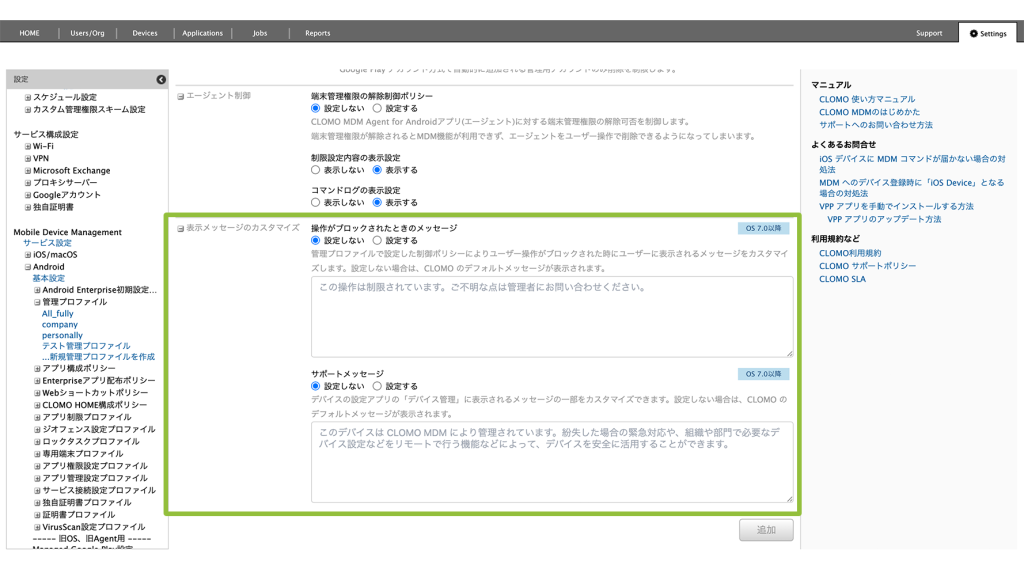Click the minus icon beside エージェント制御
Screen dimensions: 1024x576
[181, 96]
